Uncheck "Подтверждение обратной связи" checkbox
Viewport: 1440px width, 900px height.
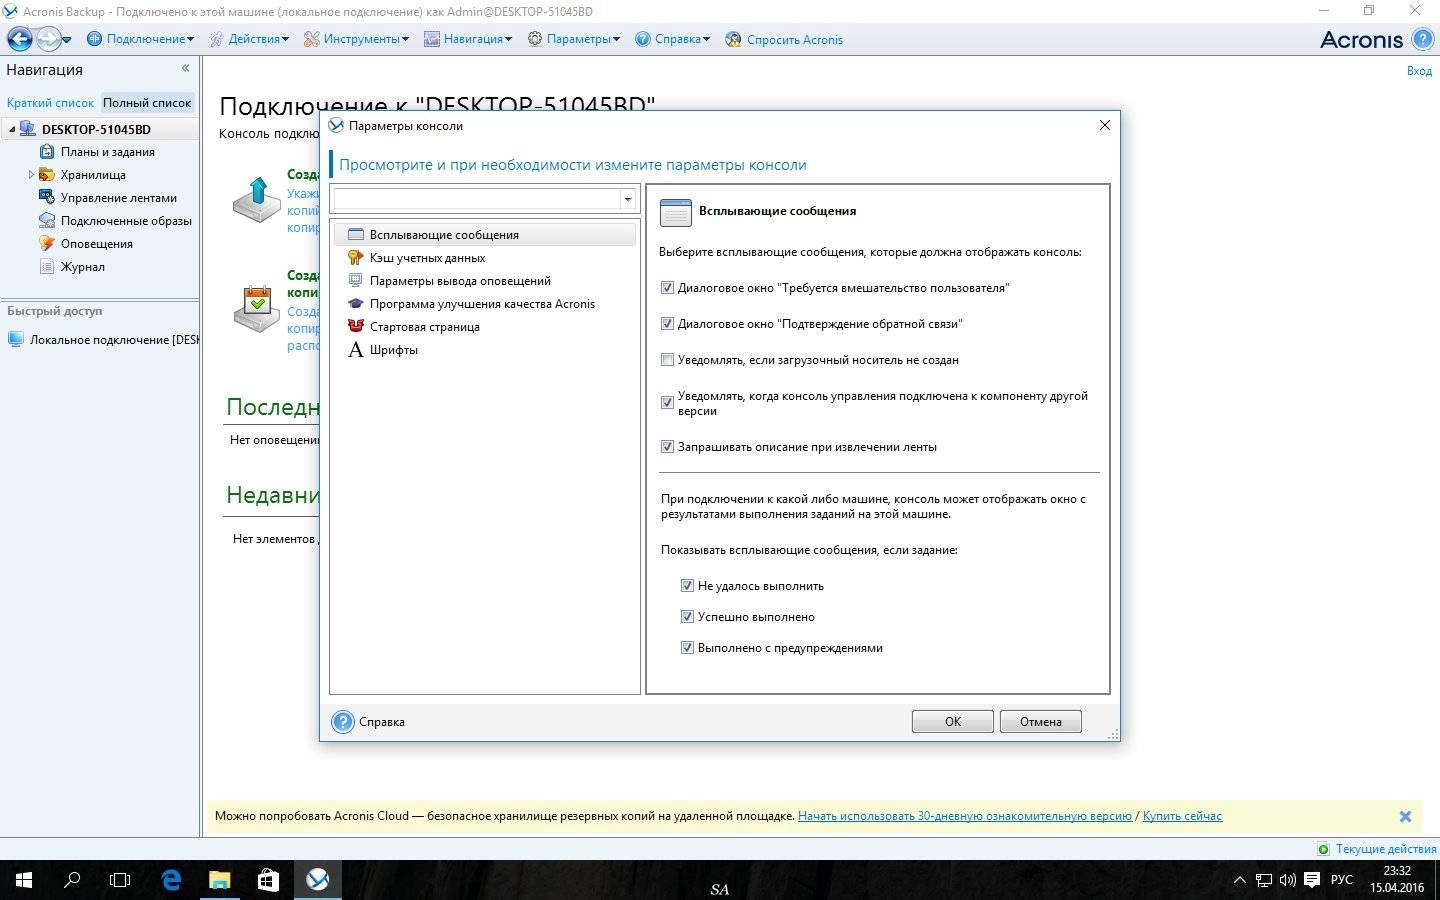pyautogui.click(x=667, y=324)
